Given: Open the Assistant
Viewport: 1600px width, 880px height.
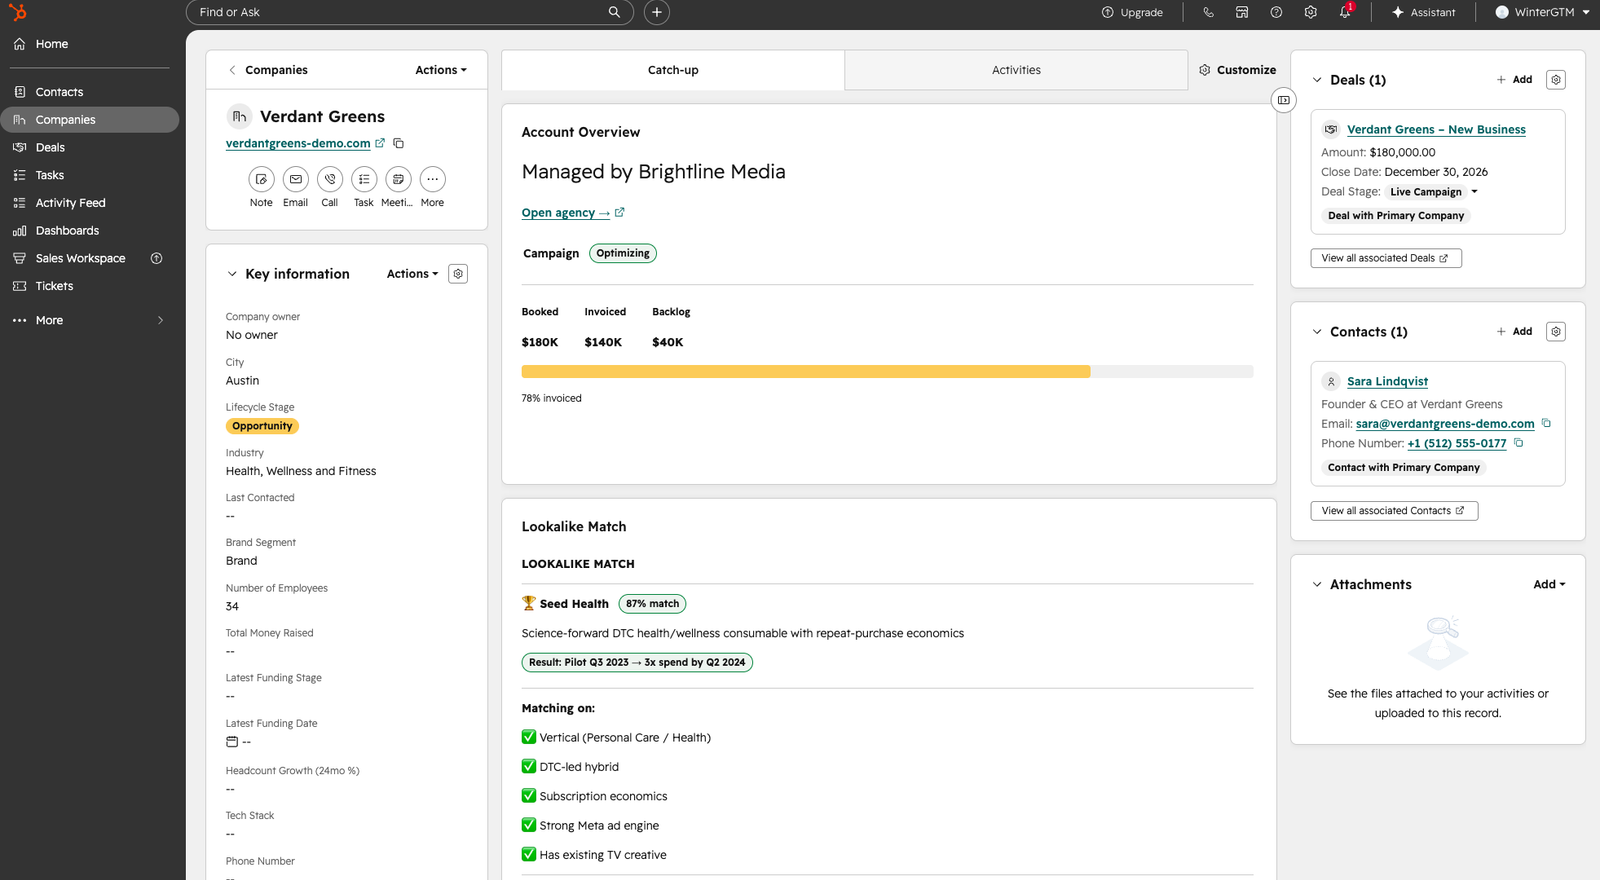Looking at the screenshot, I should 1423,12.
